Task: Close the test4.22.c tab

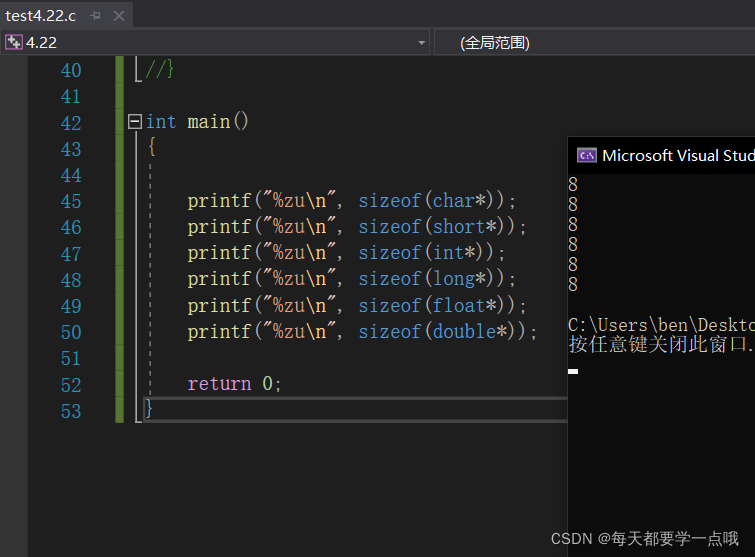Action: point(118,16)
